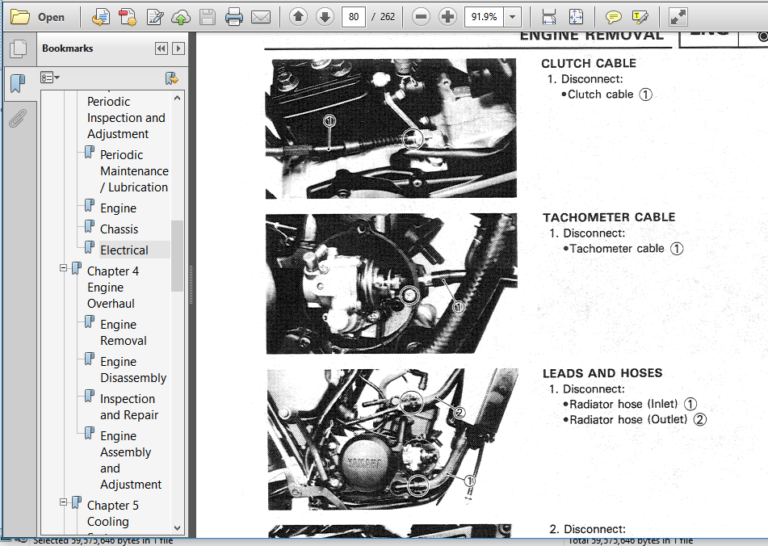768x546 pixels.
Task: Click the TACHOMETER CABLE heading
Action: (x=609, y=217)
